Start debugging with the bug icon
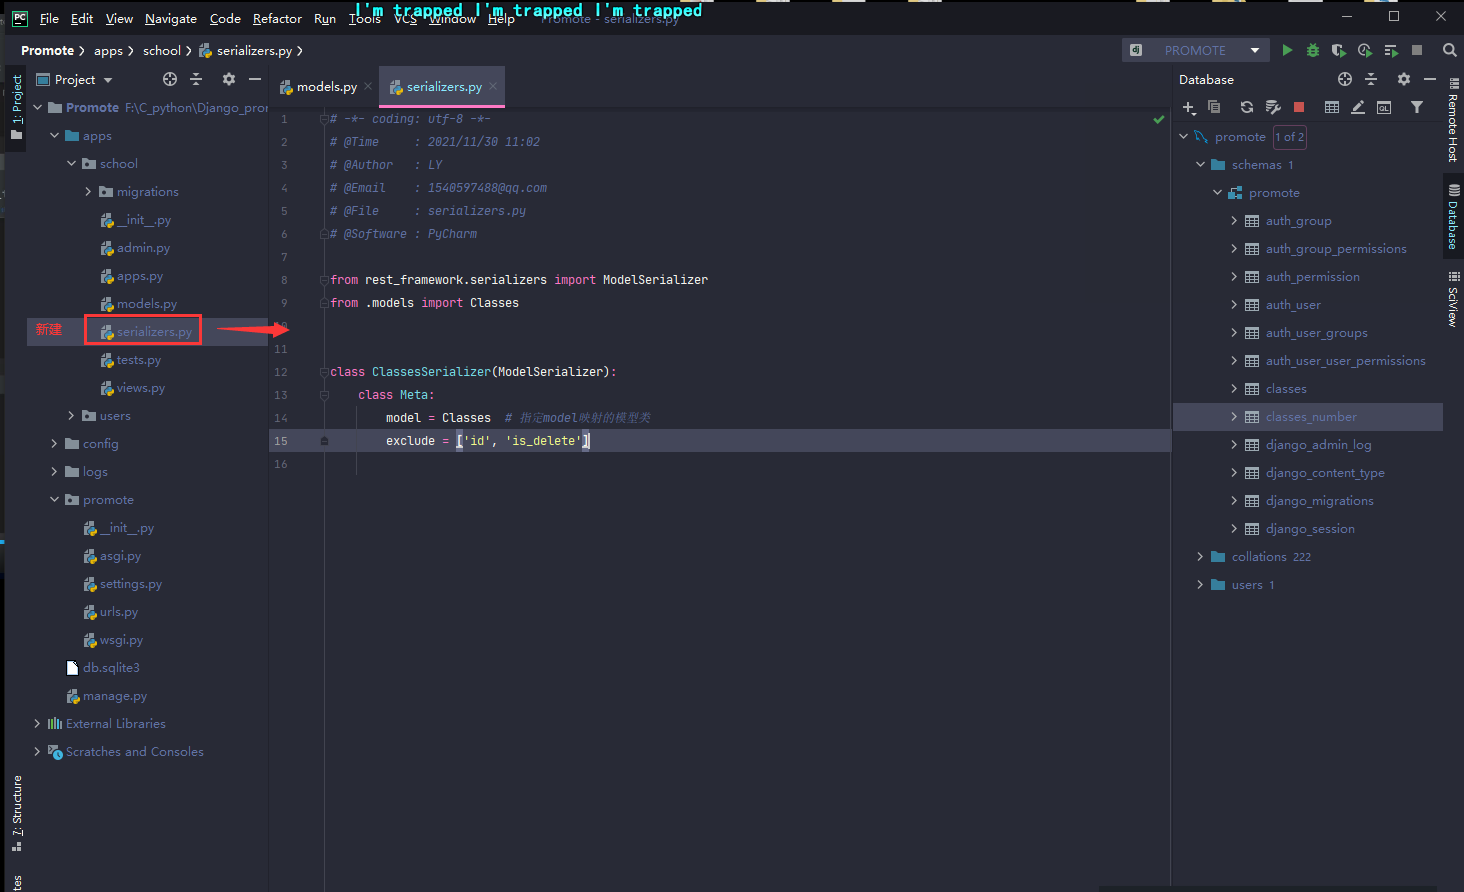The height and width of the screenshot is (892, 1464). (x=1313, y=50)
